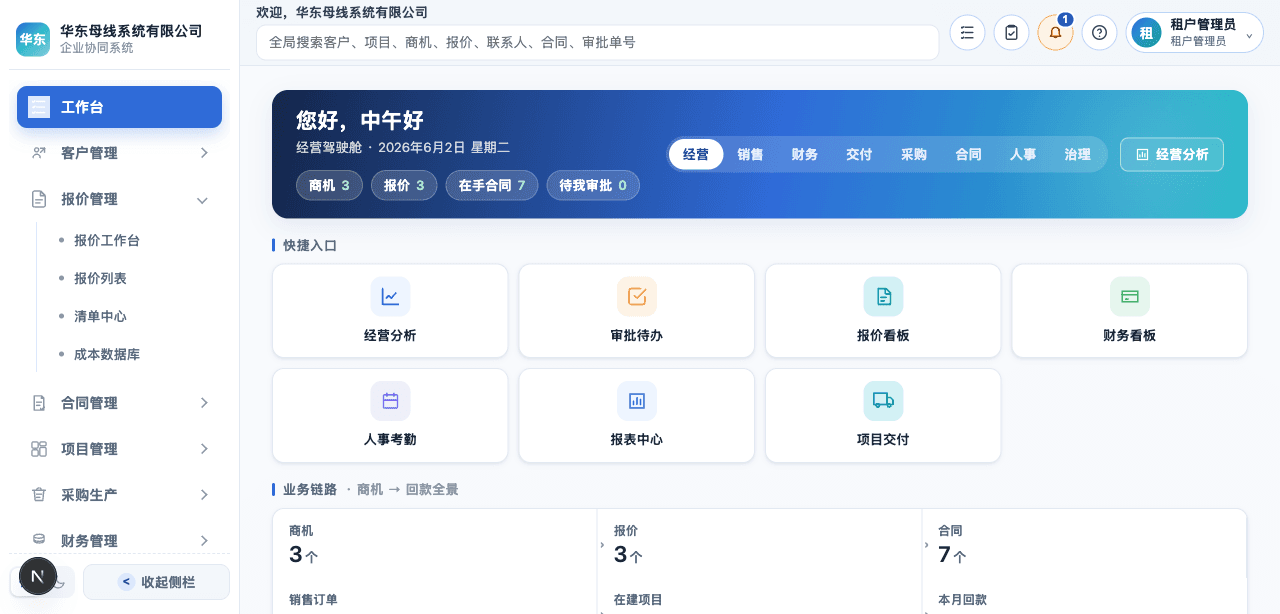Click the 华东 company logo icon
The width and height of the screenshot is (1280, 614).
click(x=33, y=39)
